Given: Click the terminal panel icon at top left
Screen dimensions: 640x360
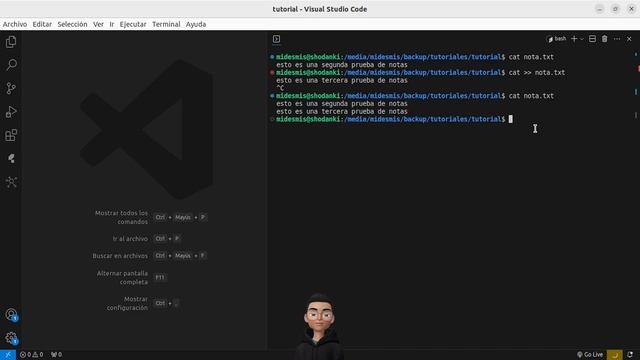Looking at the screenshot, I should pyautogui.click(x=276, y=39).
